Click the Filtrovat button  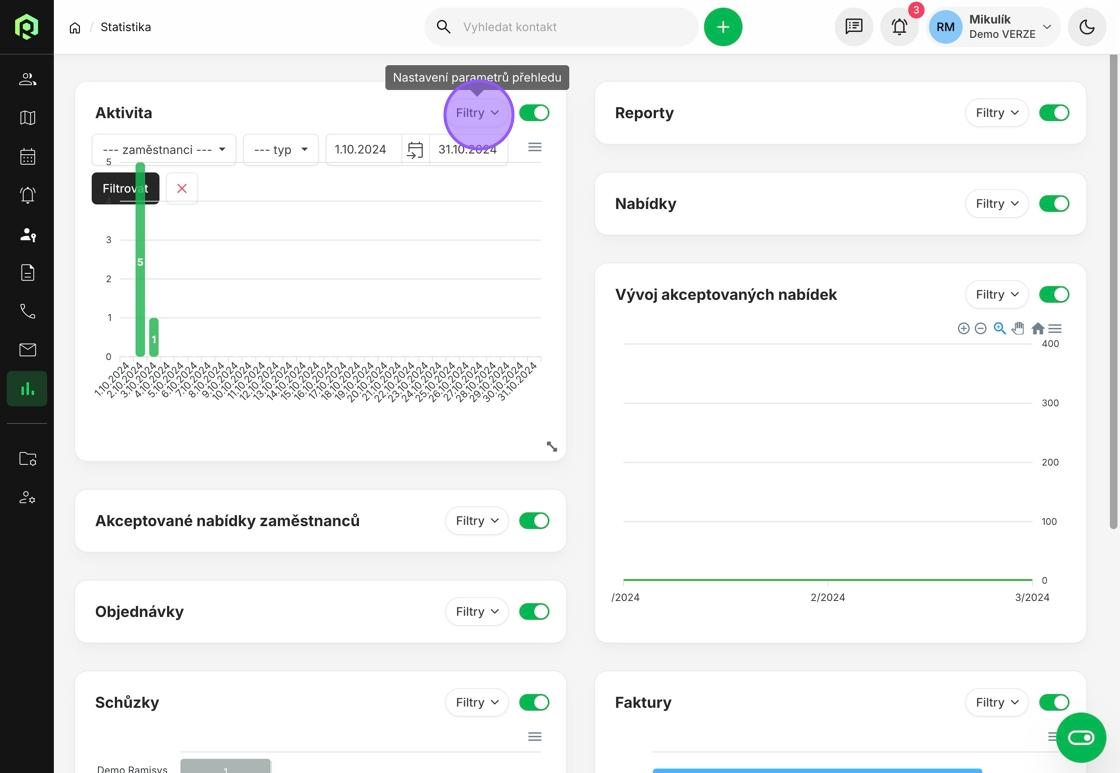pos(125,189)
